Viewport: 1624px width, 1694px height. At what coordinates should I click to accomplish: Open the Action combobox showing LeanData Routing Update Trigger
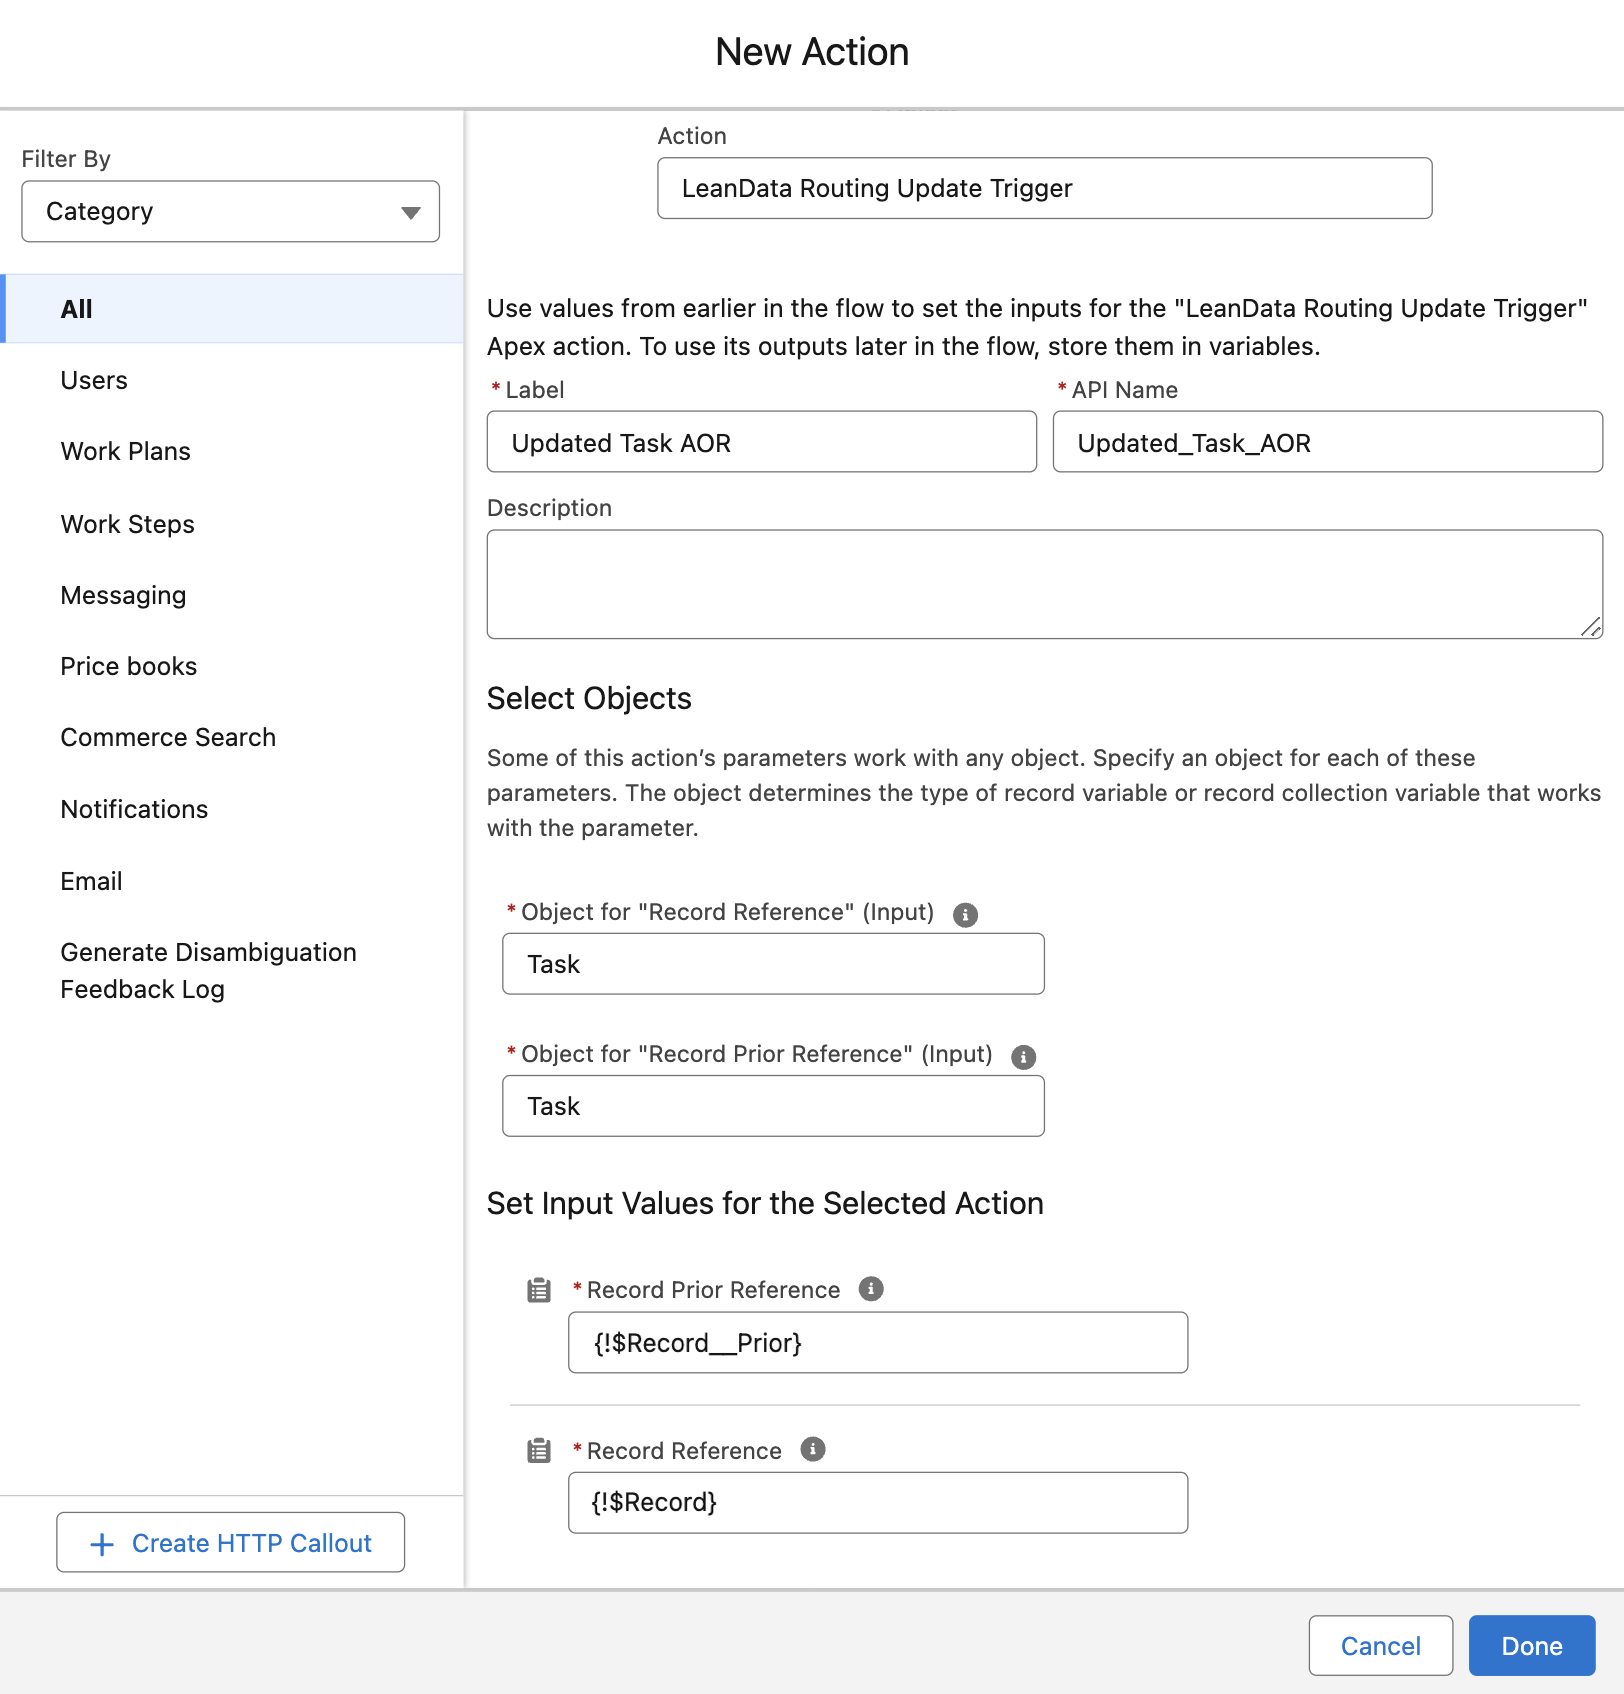click(x=1044, y=188)
